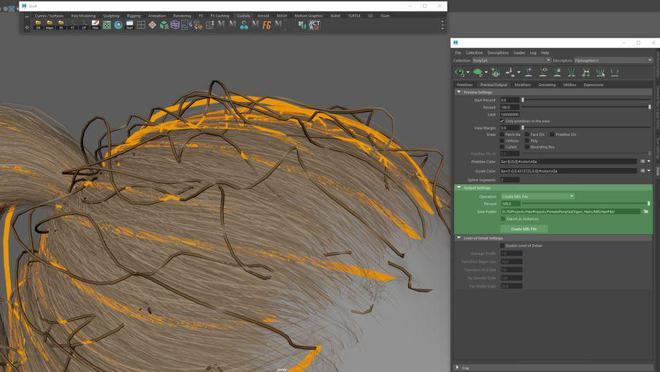Enable the Culled draw checkbox
Image resolution: width=660 pixels, height=372 pixels.
[502, 147]
